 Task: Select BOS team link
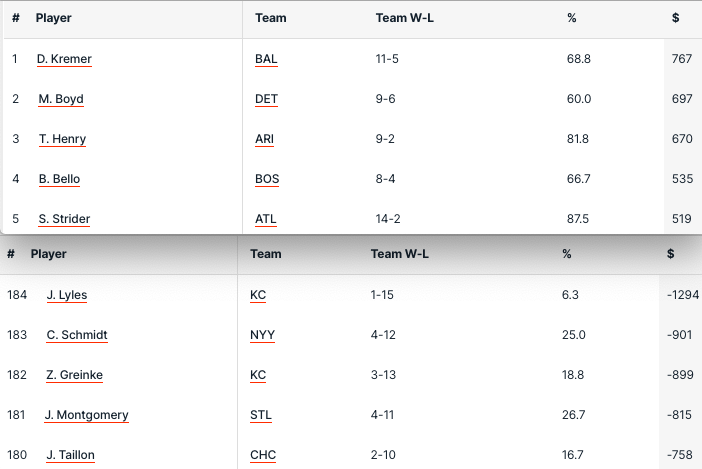pos(267,179)
